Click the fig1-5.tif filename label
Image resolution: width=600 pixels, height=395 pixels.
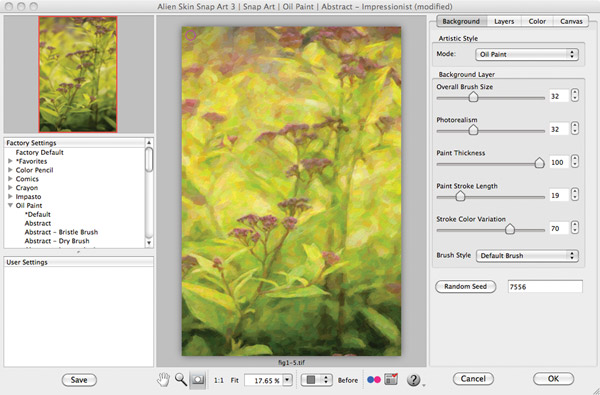[x=291, y=362]
